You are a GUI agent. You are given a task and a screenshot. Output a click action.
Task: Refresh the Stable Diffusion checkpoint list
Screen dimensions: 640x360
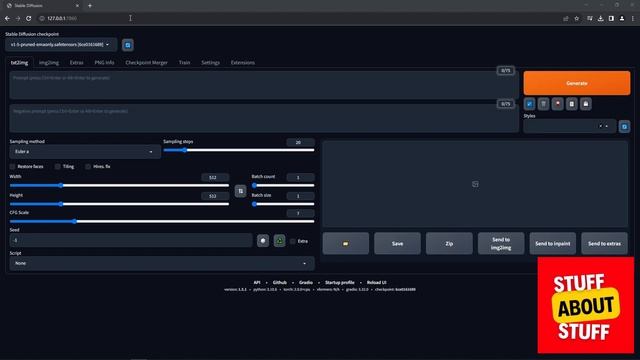click(x=128, y=45)
